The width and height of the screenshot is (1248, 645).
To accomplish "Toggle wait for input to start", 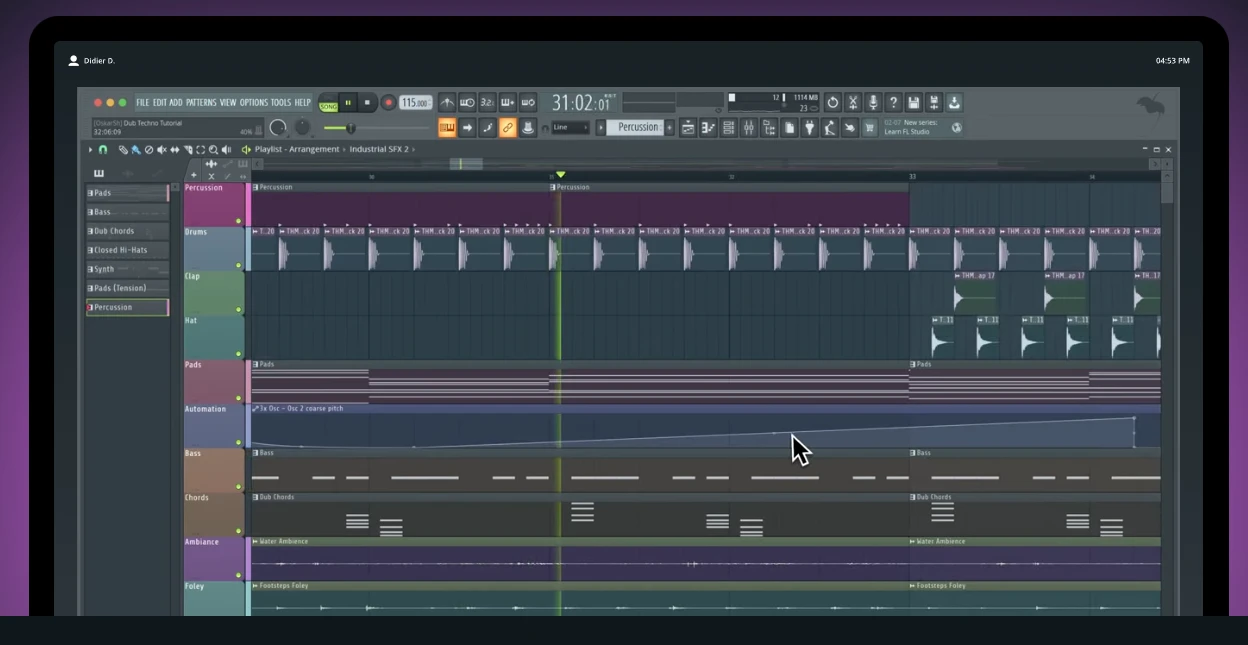I will tap(467, 102).
